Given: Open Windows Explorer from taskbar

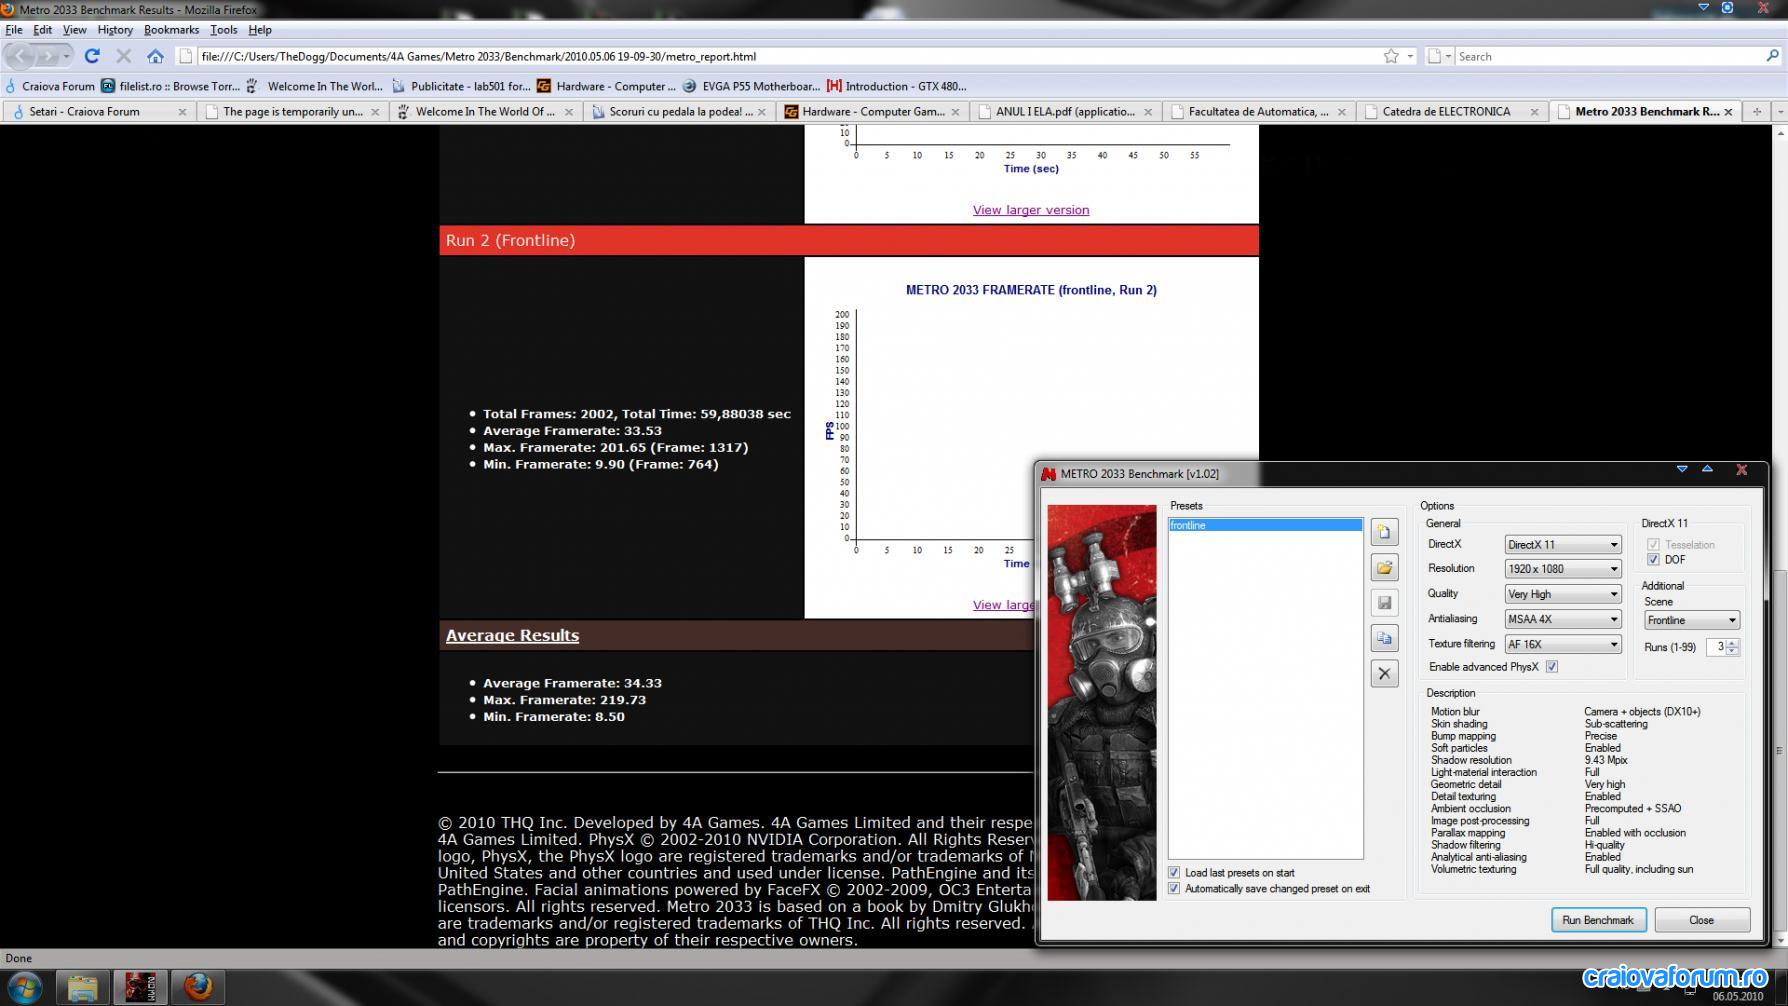Looking at the screenshot, I should click(82, 987).
